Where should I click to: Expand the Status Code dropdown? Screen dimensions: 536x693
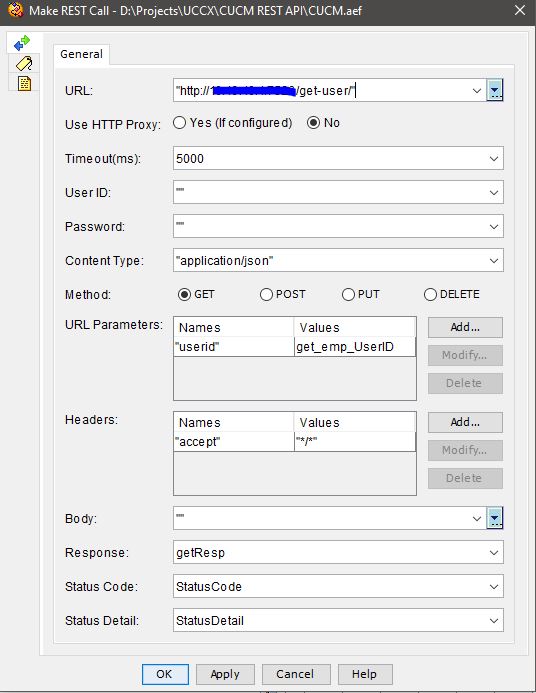click(494, 586)
